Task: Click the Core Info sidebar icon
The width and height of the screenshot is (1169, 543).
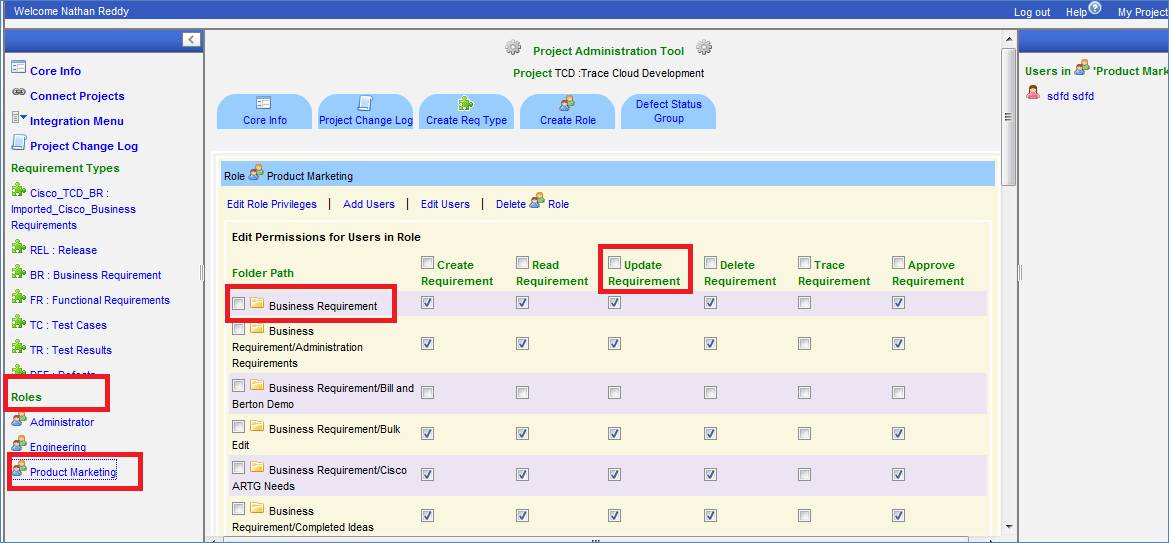Action: click(19, 67)
